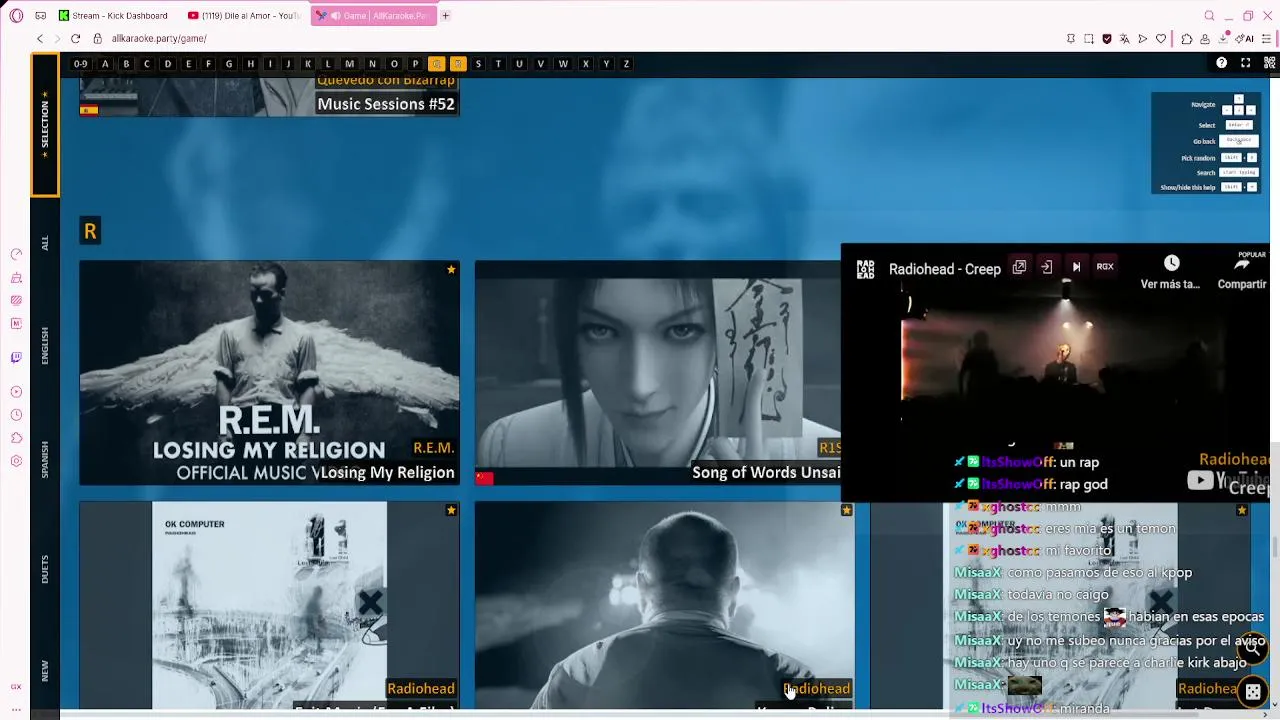The image size is (1280, 720).
Task: Open the Aria AI toolbar button
Action: tap(1246, 38)
